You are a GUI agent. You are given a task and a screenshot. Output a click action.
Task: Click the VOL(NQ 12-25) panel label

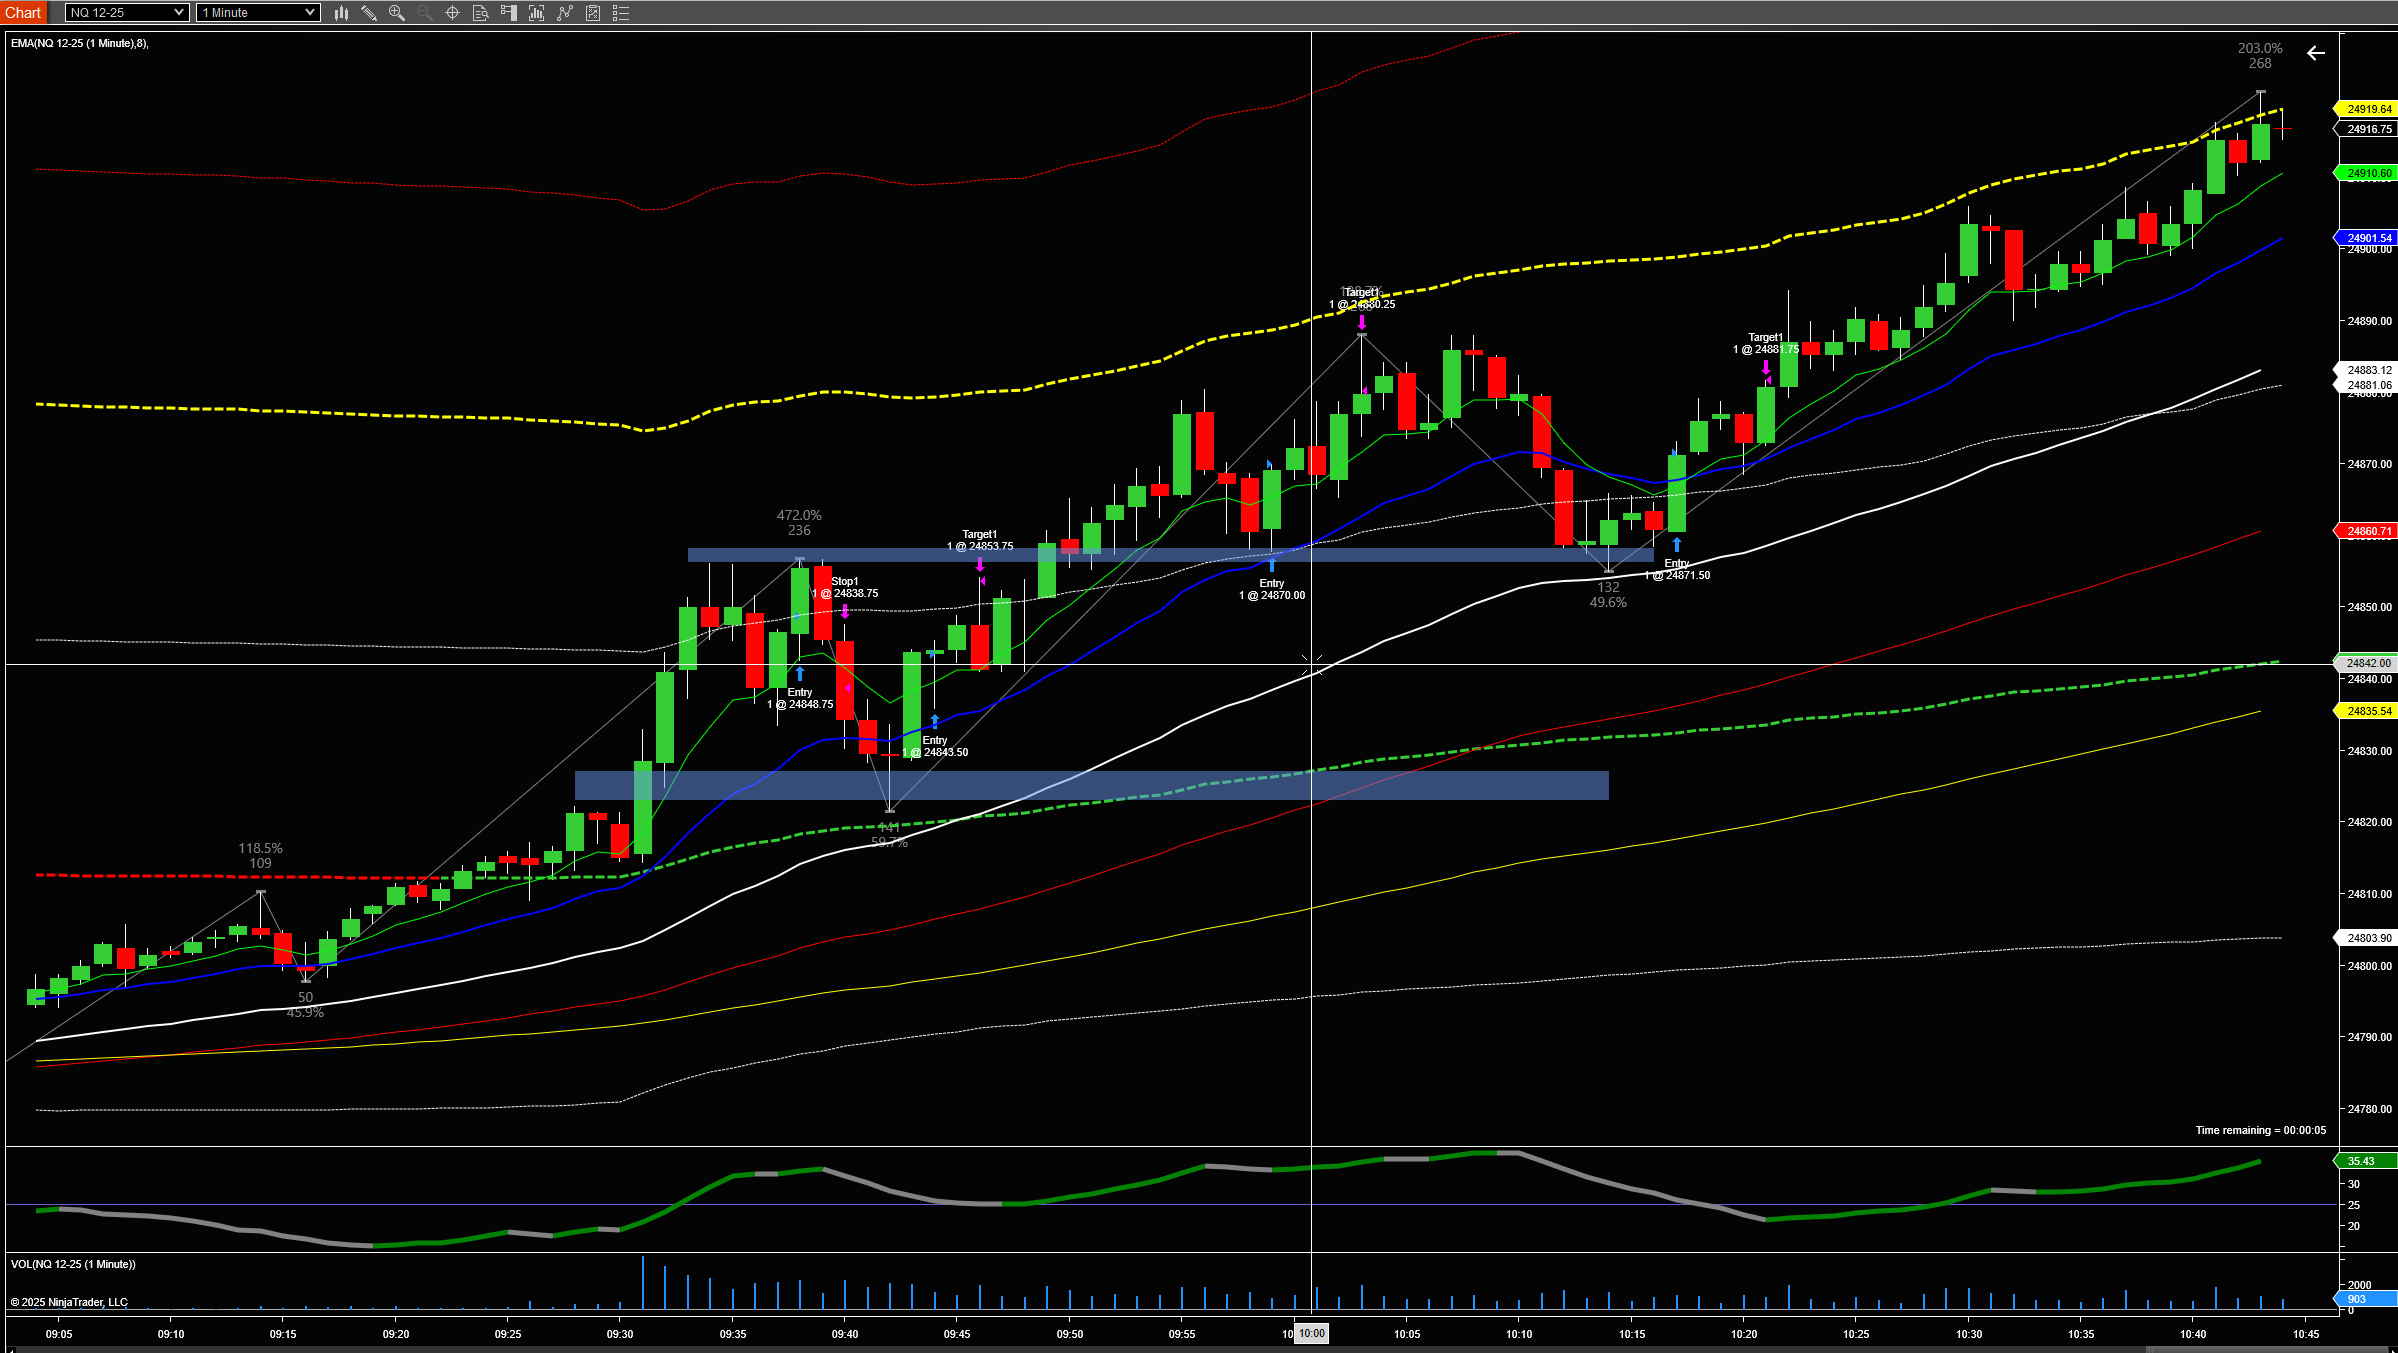click(x=73, y=1264)
